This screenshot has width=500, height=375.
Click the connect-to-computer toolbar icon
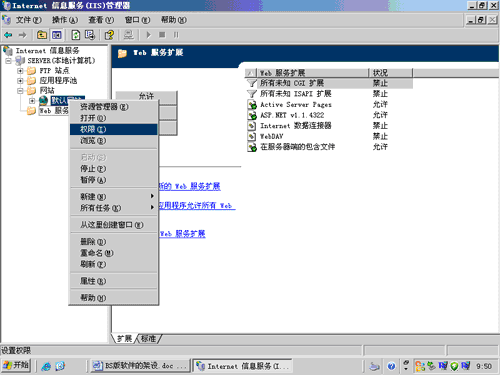click(x=128, y=35)
